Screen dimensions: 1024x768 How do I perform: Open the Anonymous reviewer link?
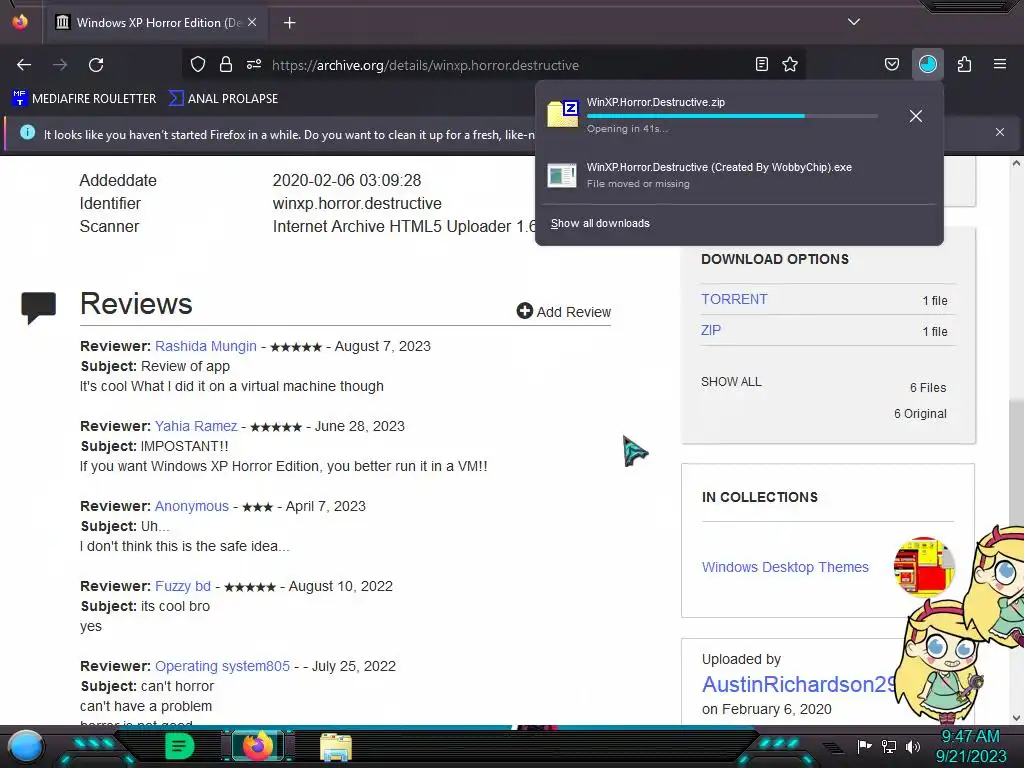pyautogui.click(x=192, y=506)
